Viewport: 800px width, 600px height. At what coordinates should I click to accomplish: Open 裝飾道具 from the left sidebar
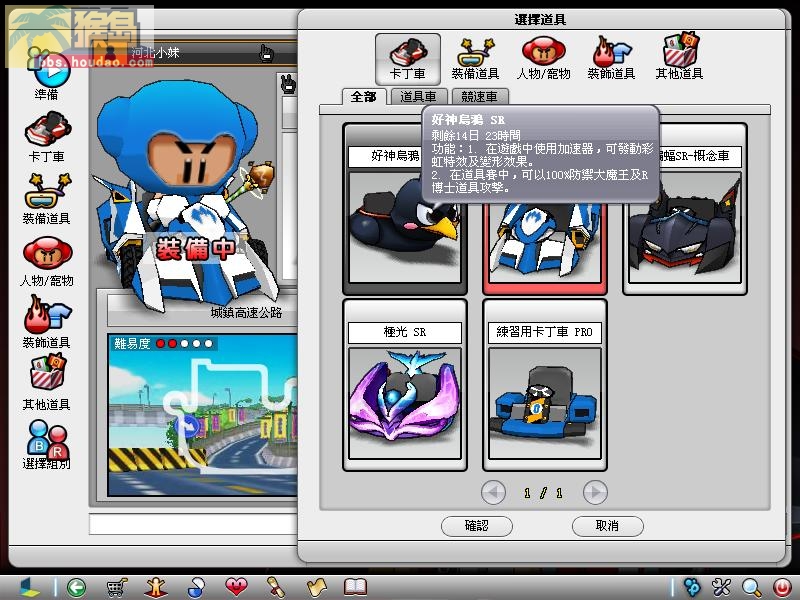(46, 323)
